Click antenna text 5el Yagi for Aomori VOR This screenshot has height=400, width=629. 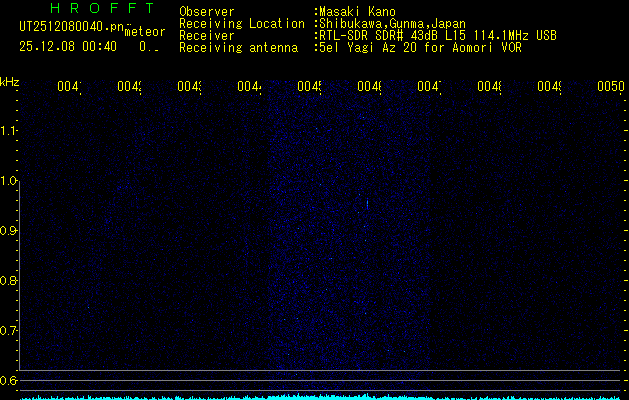click(420, 48)
